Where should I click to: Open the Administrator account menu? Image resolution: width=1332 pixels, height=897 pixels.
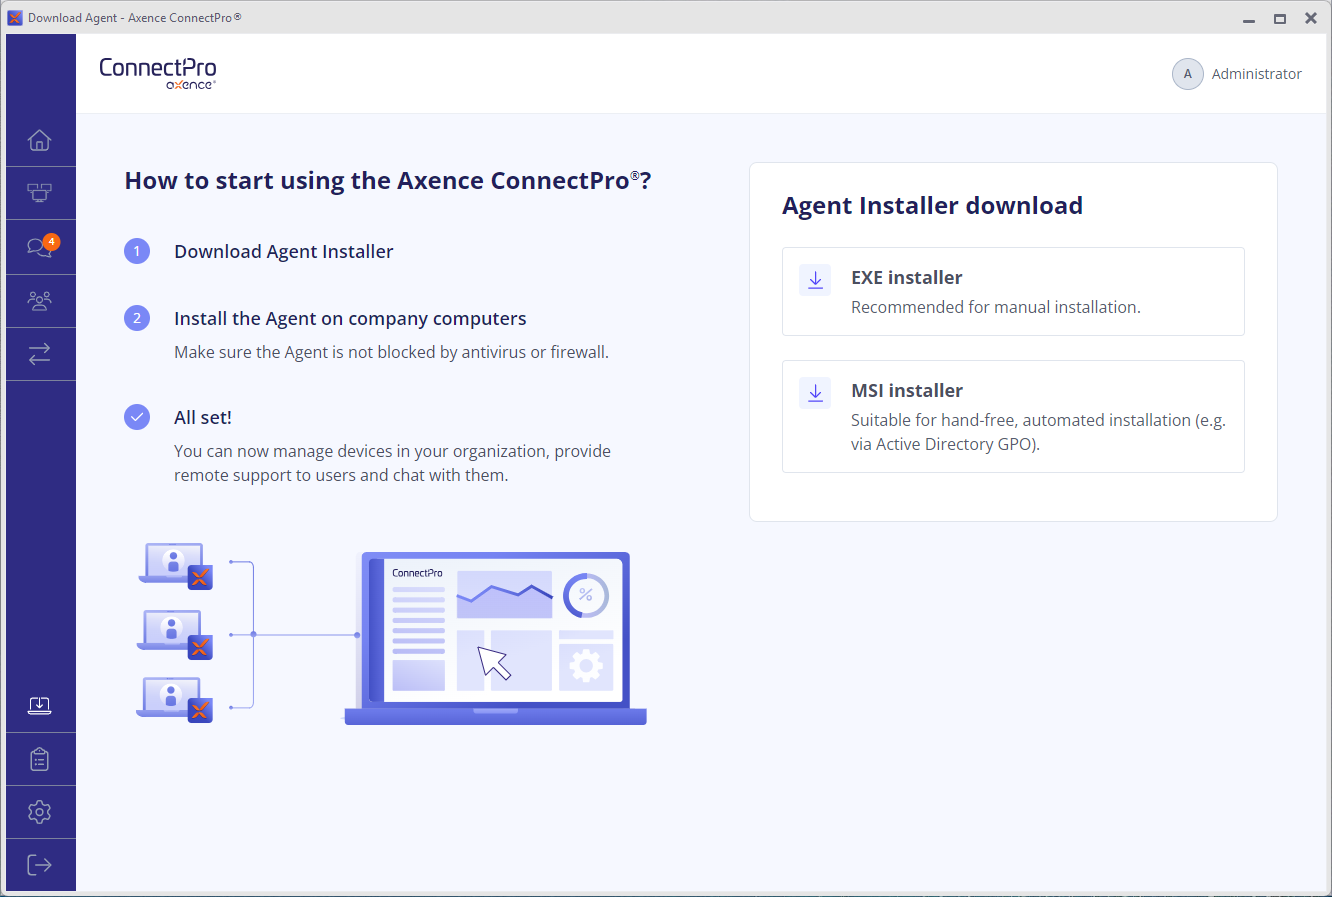pos(1237,74)
